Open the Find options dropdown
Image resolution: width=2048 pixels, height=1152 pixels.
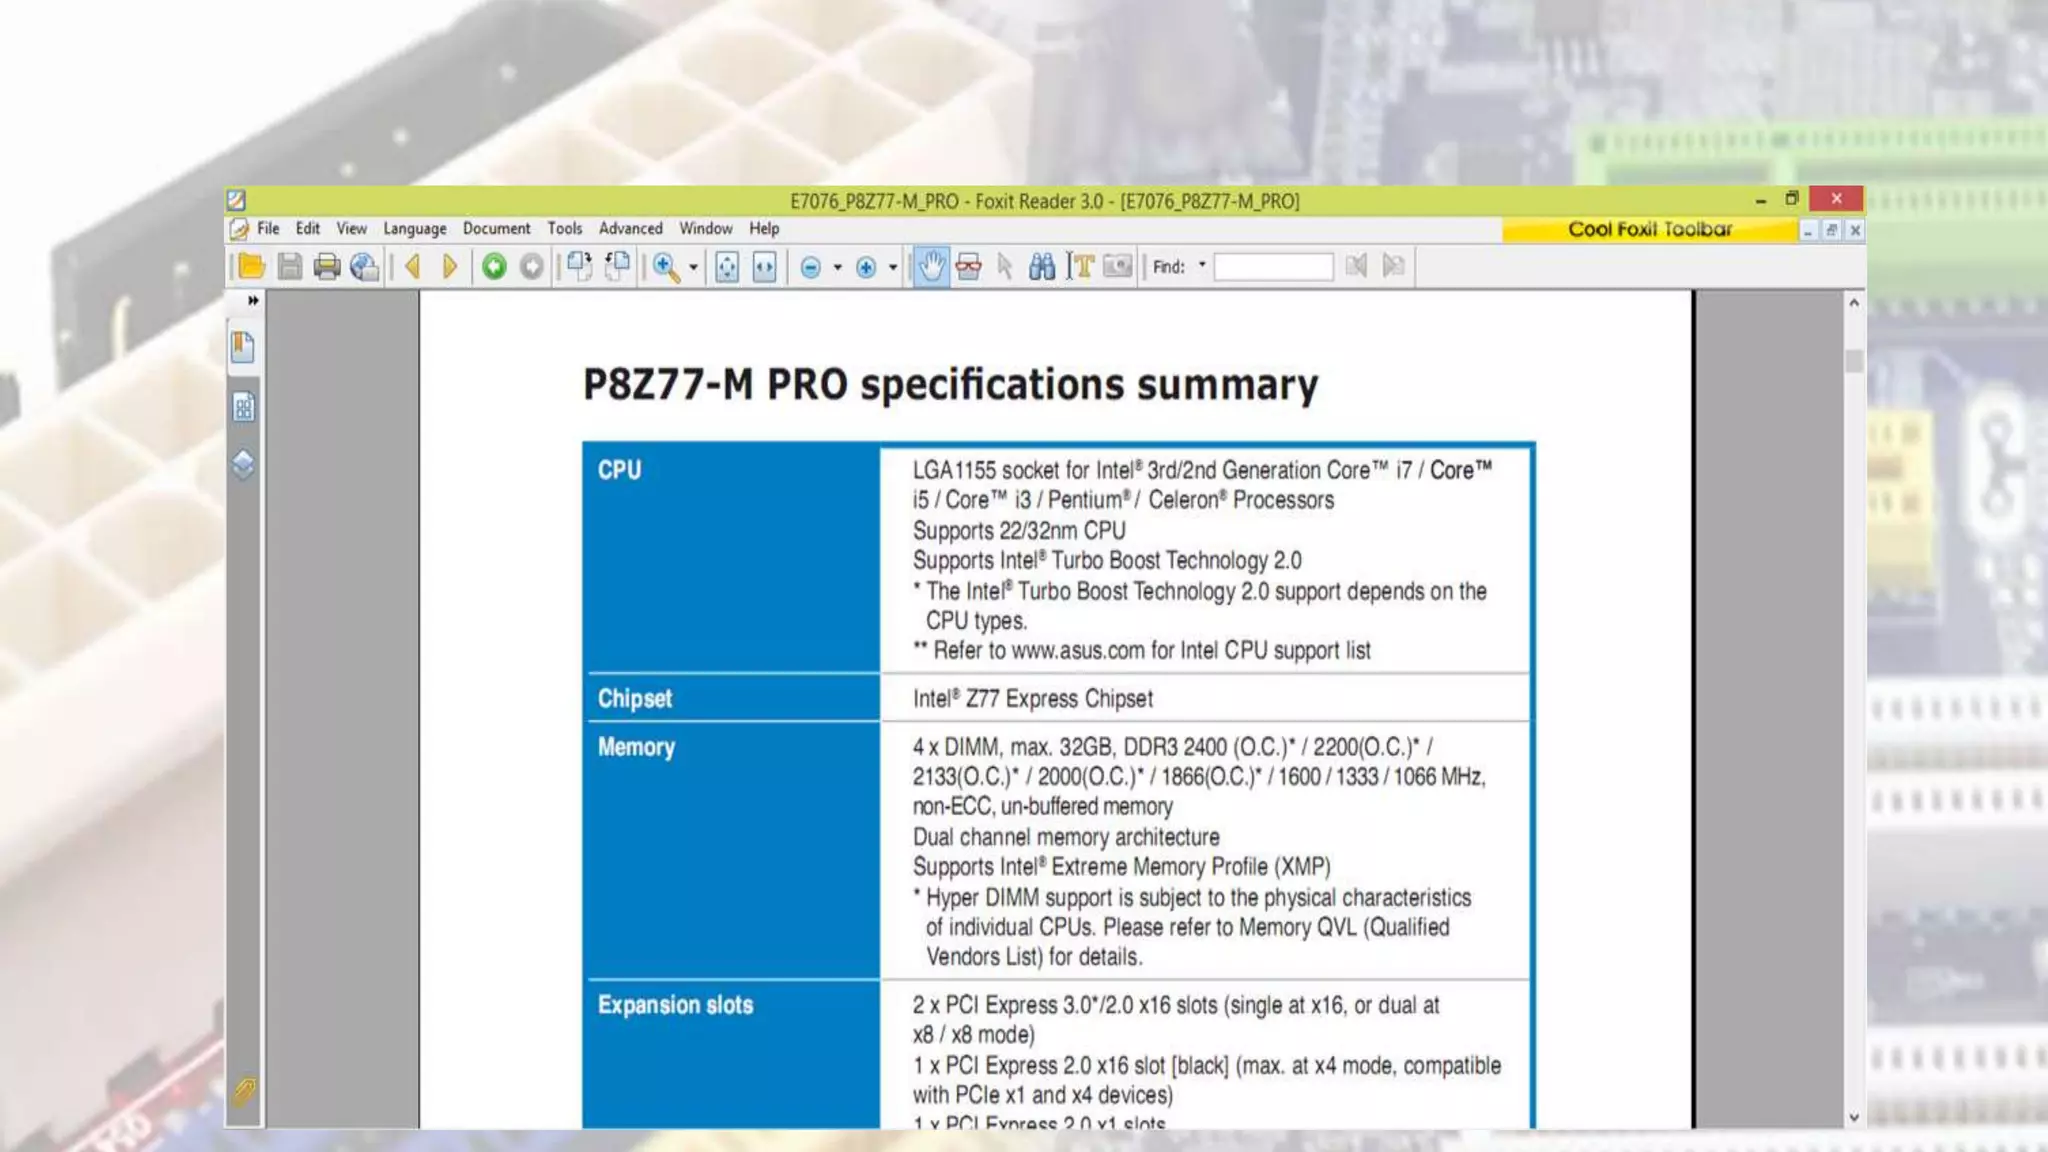tap(1202, 266)
